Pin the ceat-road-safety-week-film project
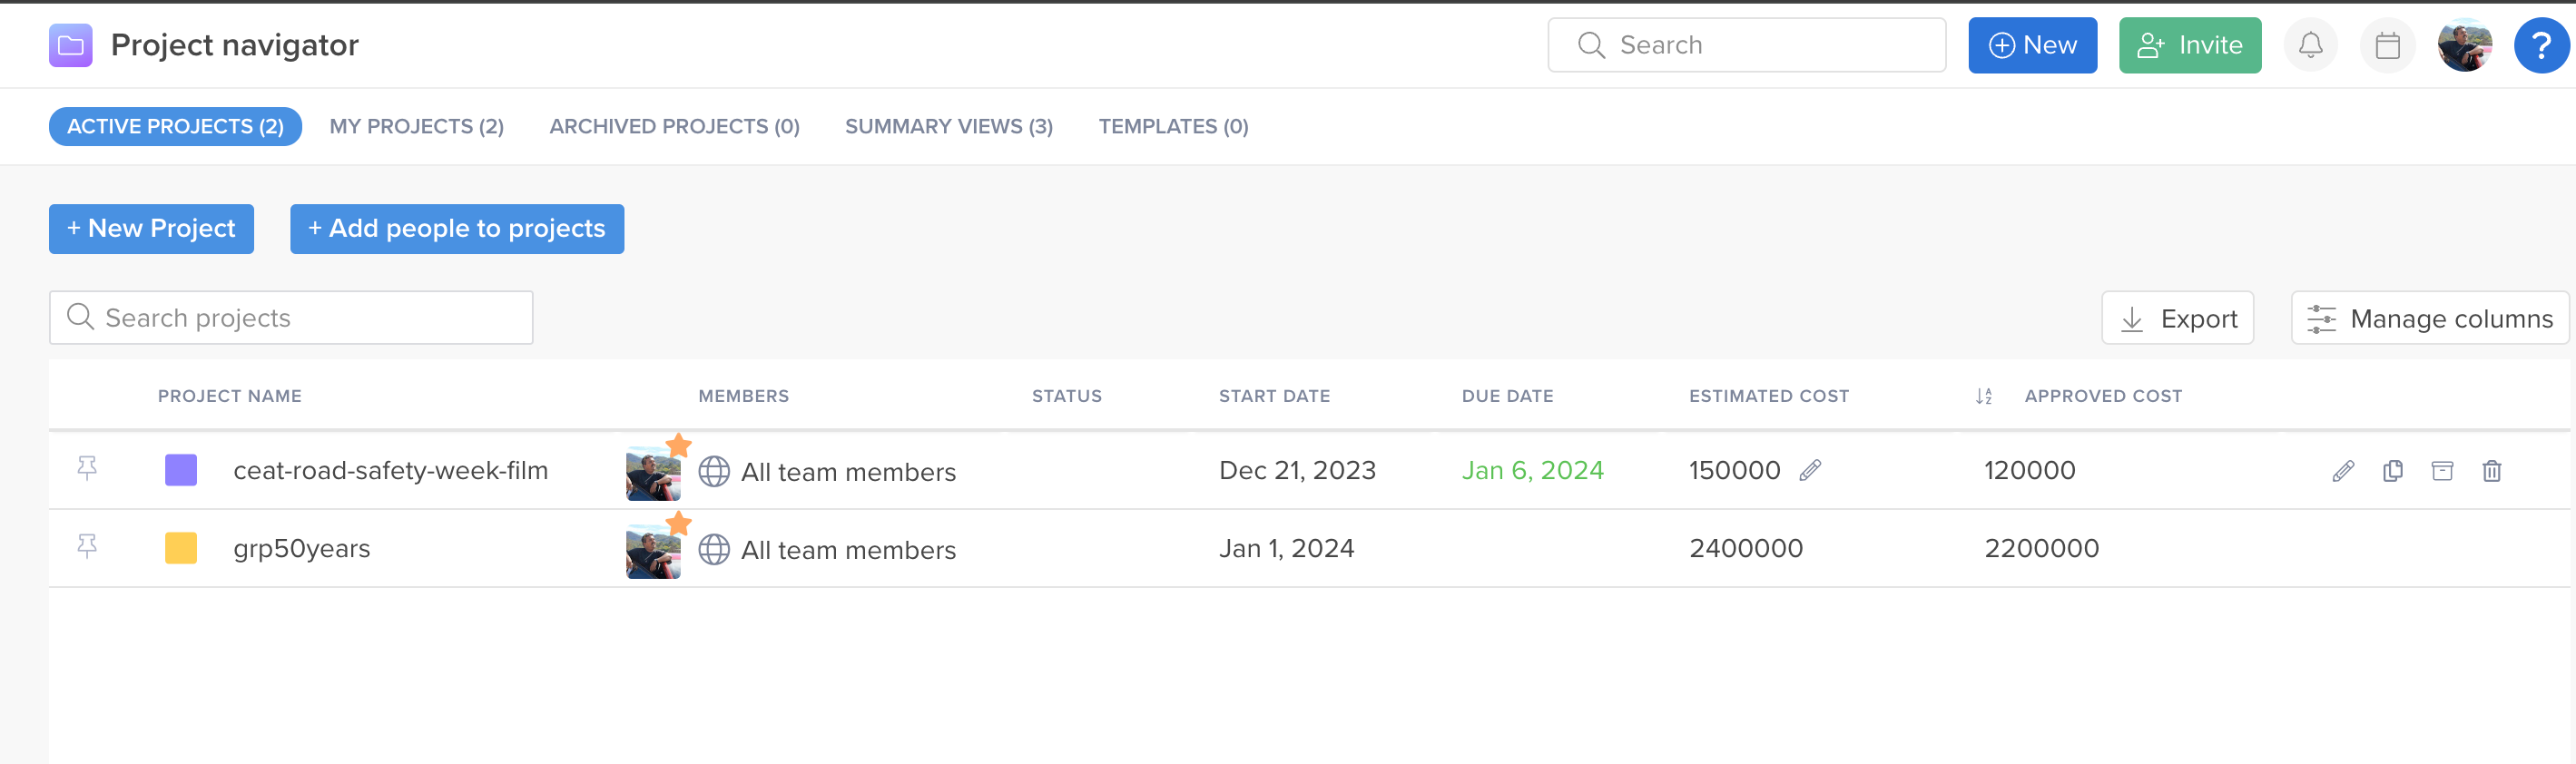 tap(87, 468)
